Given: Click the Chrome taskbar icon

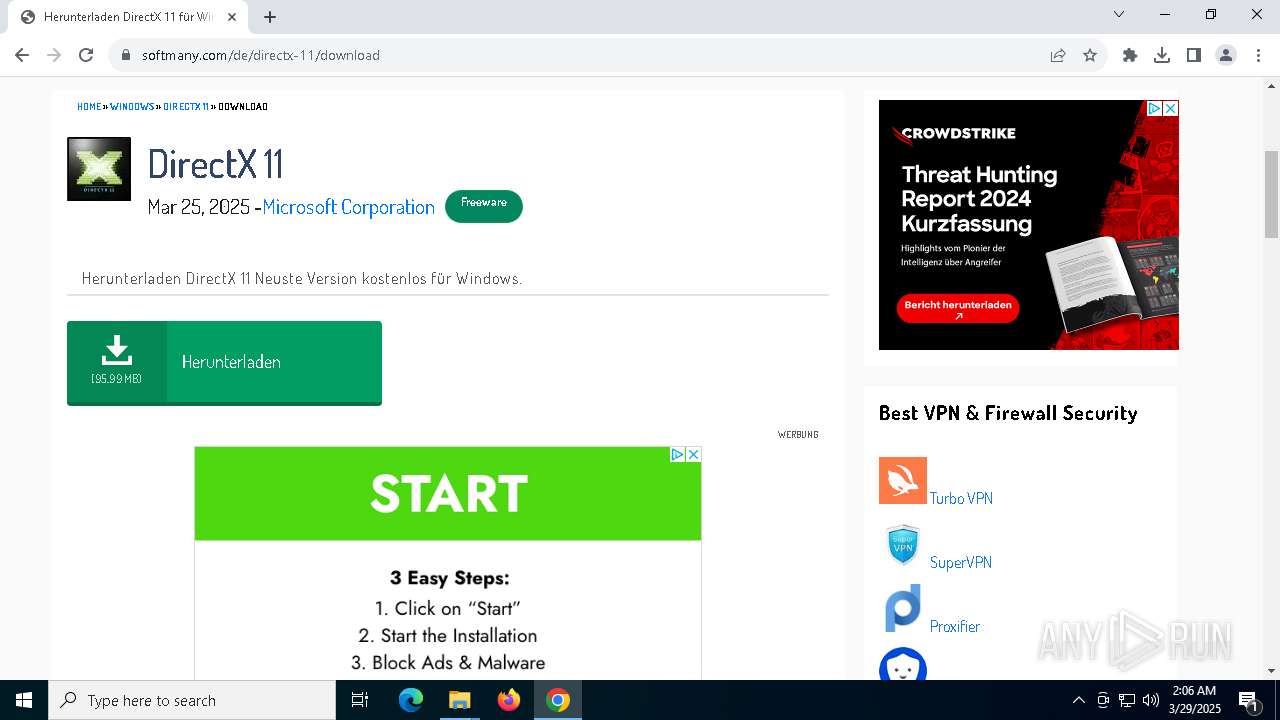Looking at the screenshot, I should (x=557, y=700).
